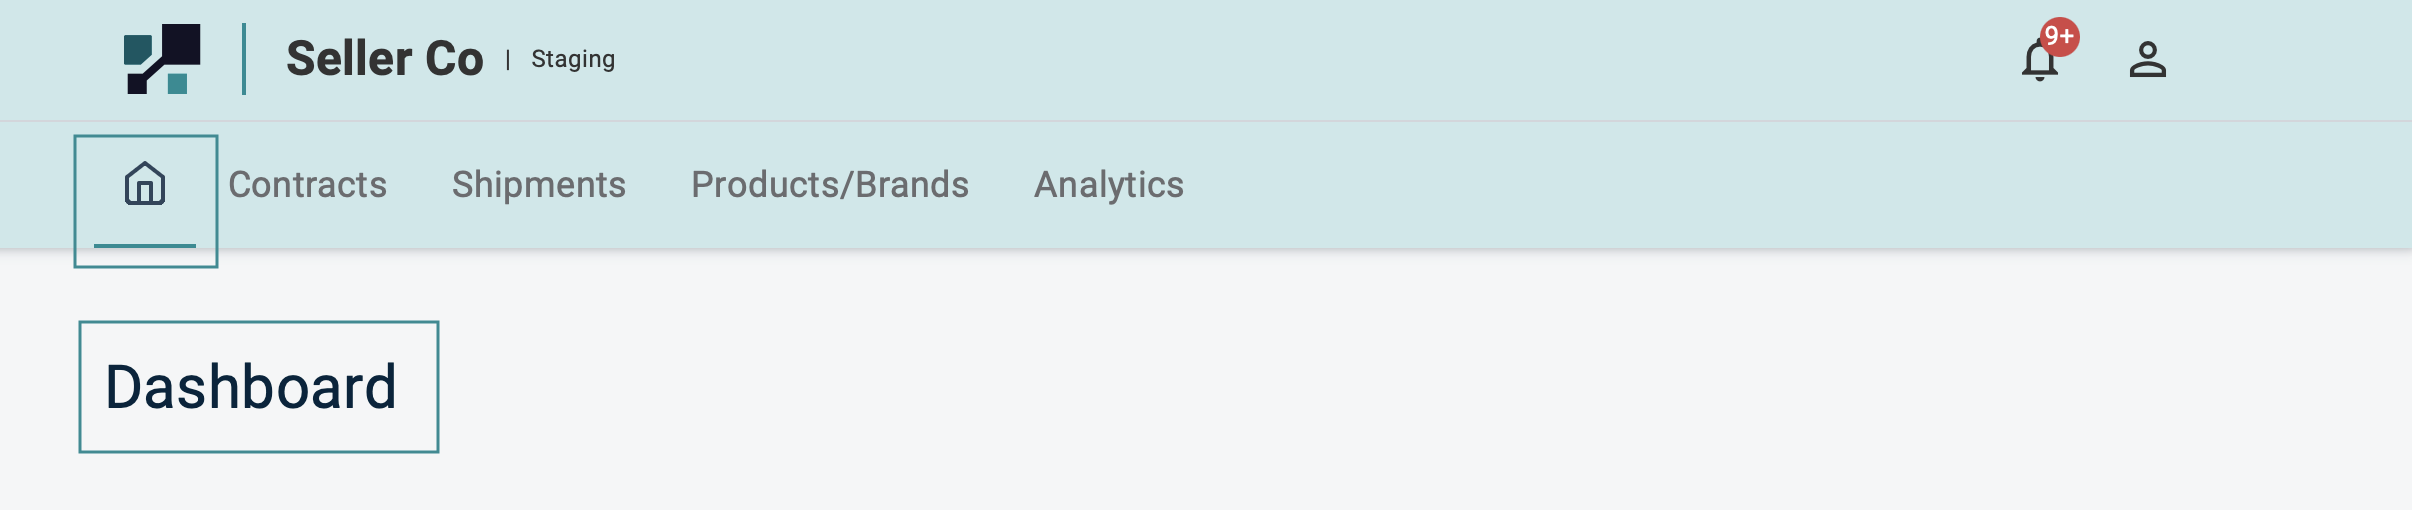Open notifications with the bell icon

[2038, 62]
